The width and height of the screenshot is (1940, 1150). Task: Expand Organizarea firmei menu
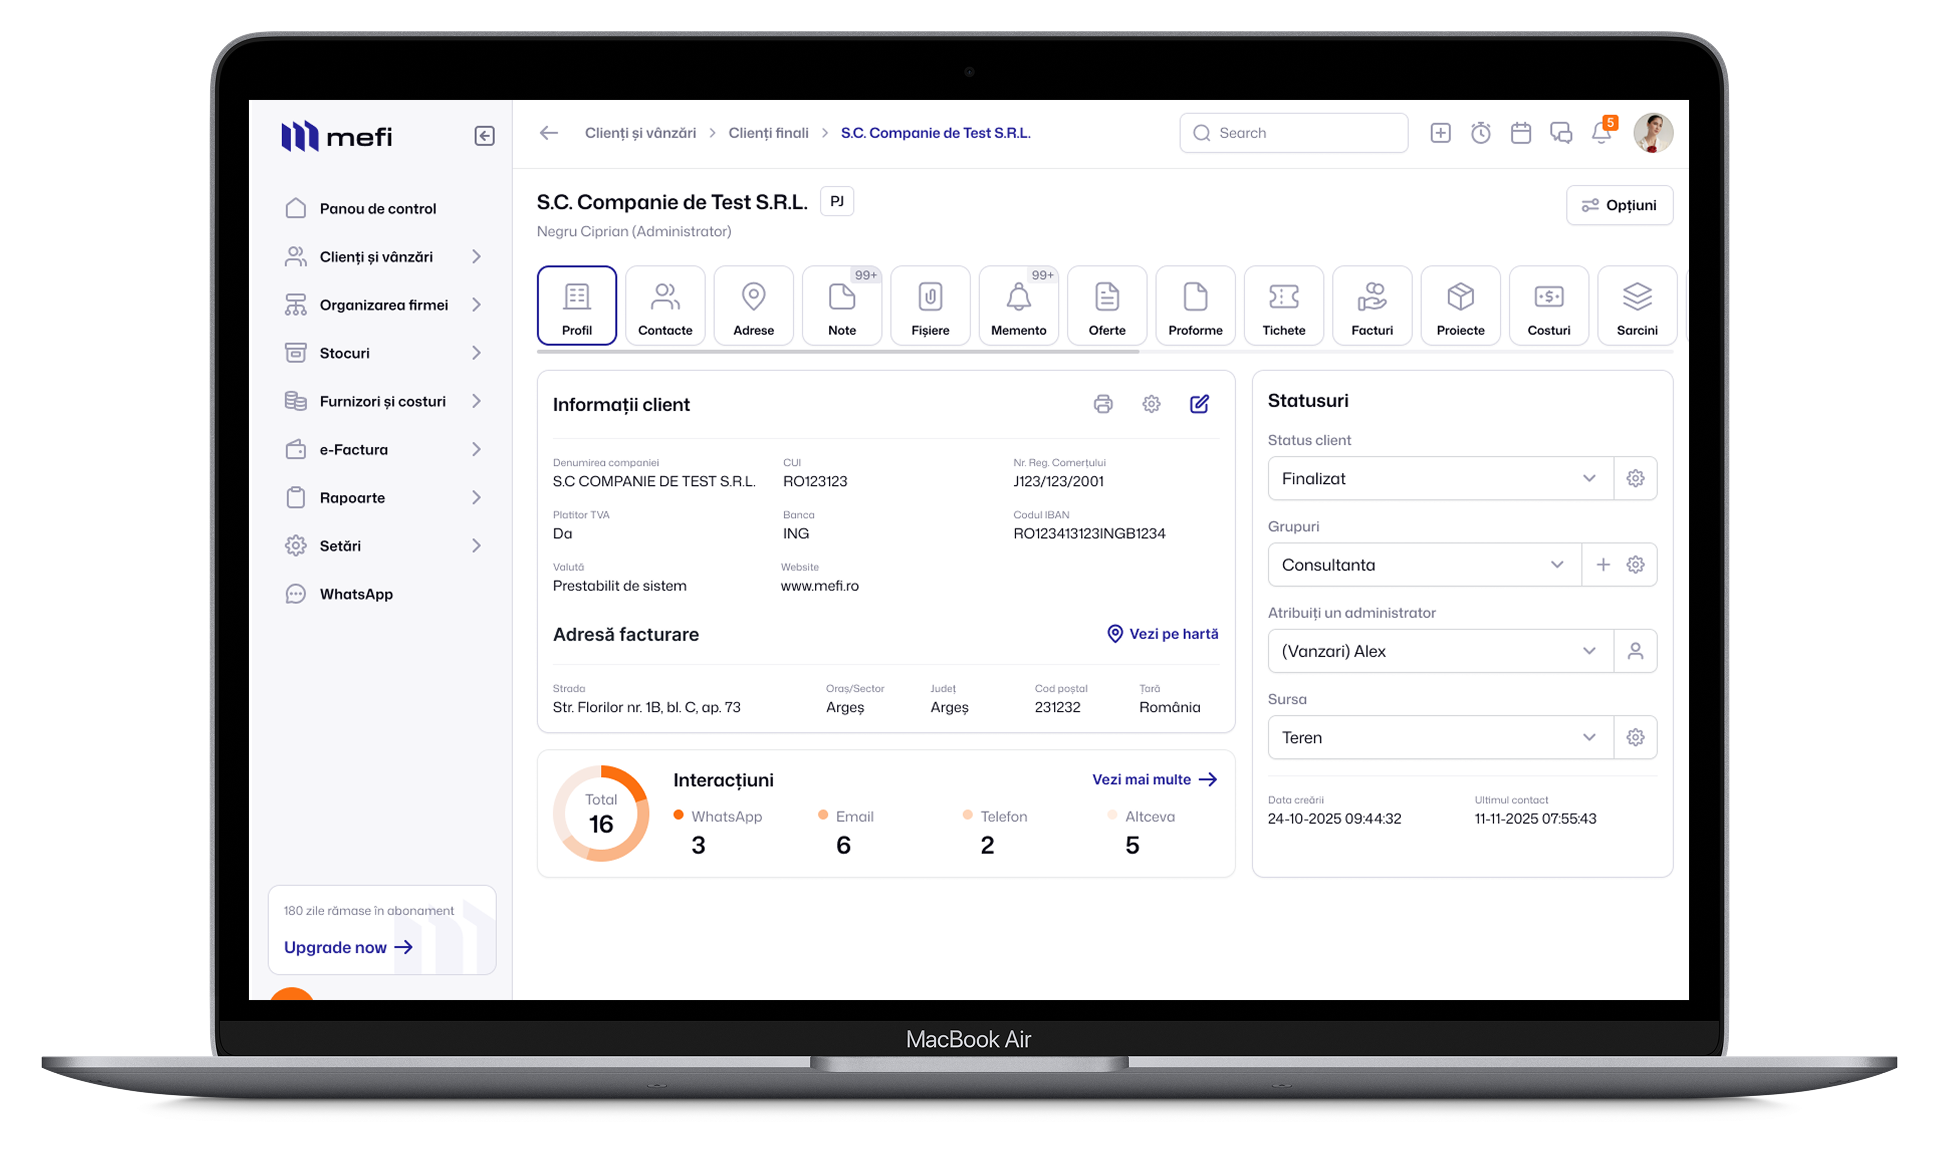point(383,305)
